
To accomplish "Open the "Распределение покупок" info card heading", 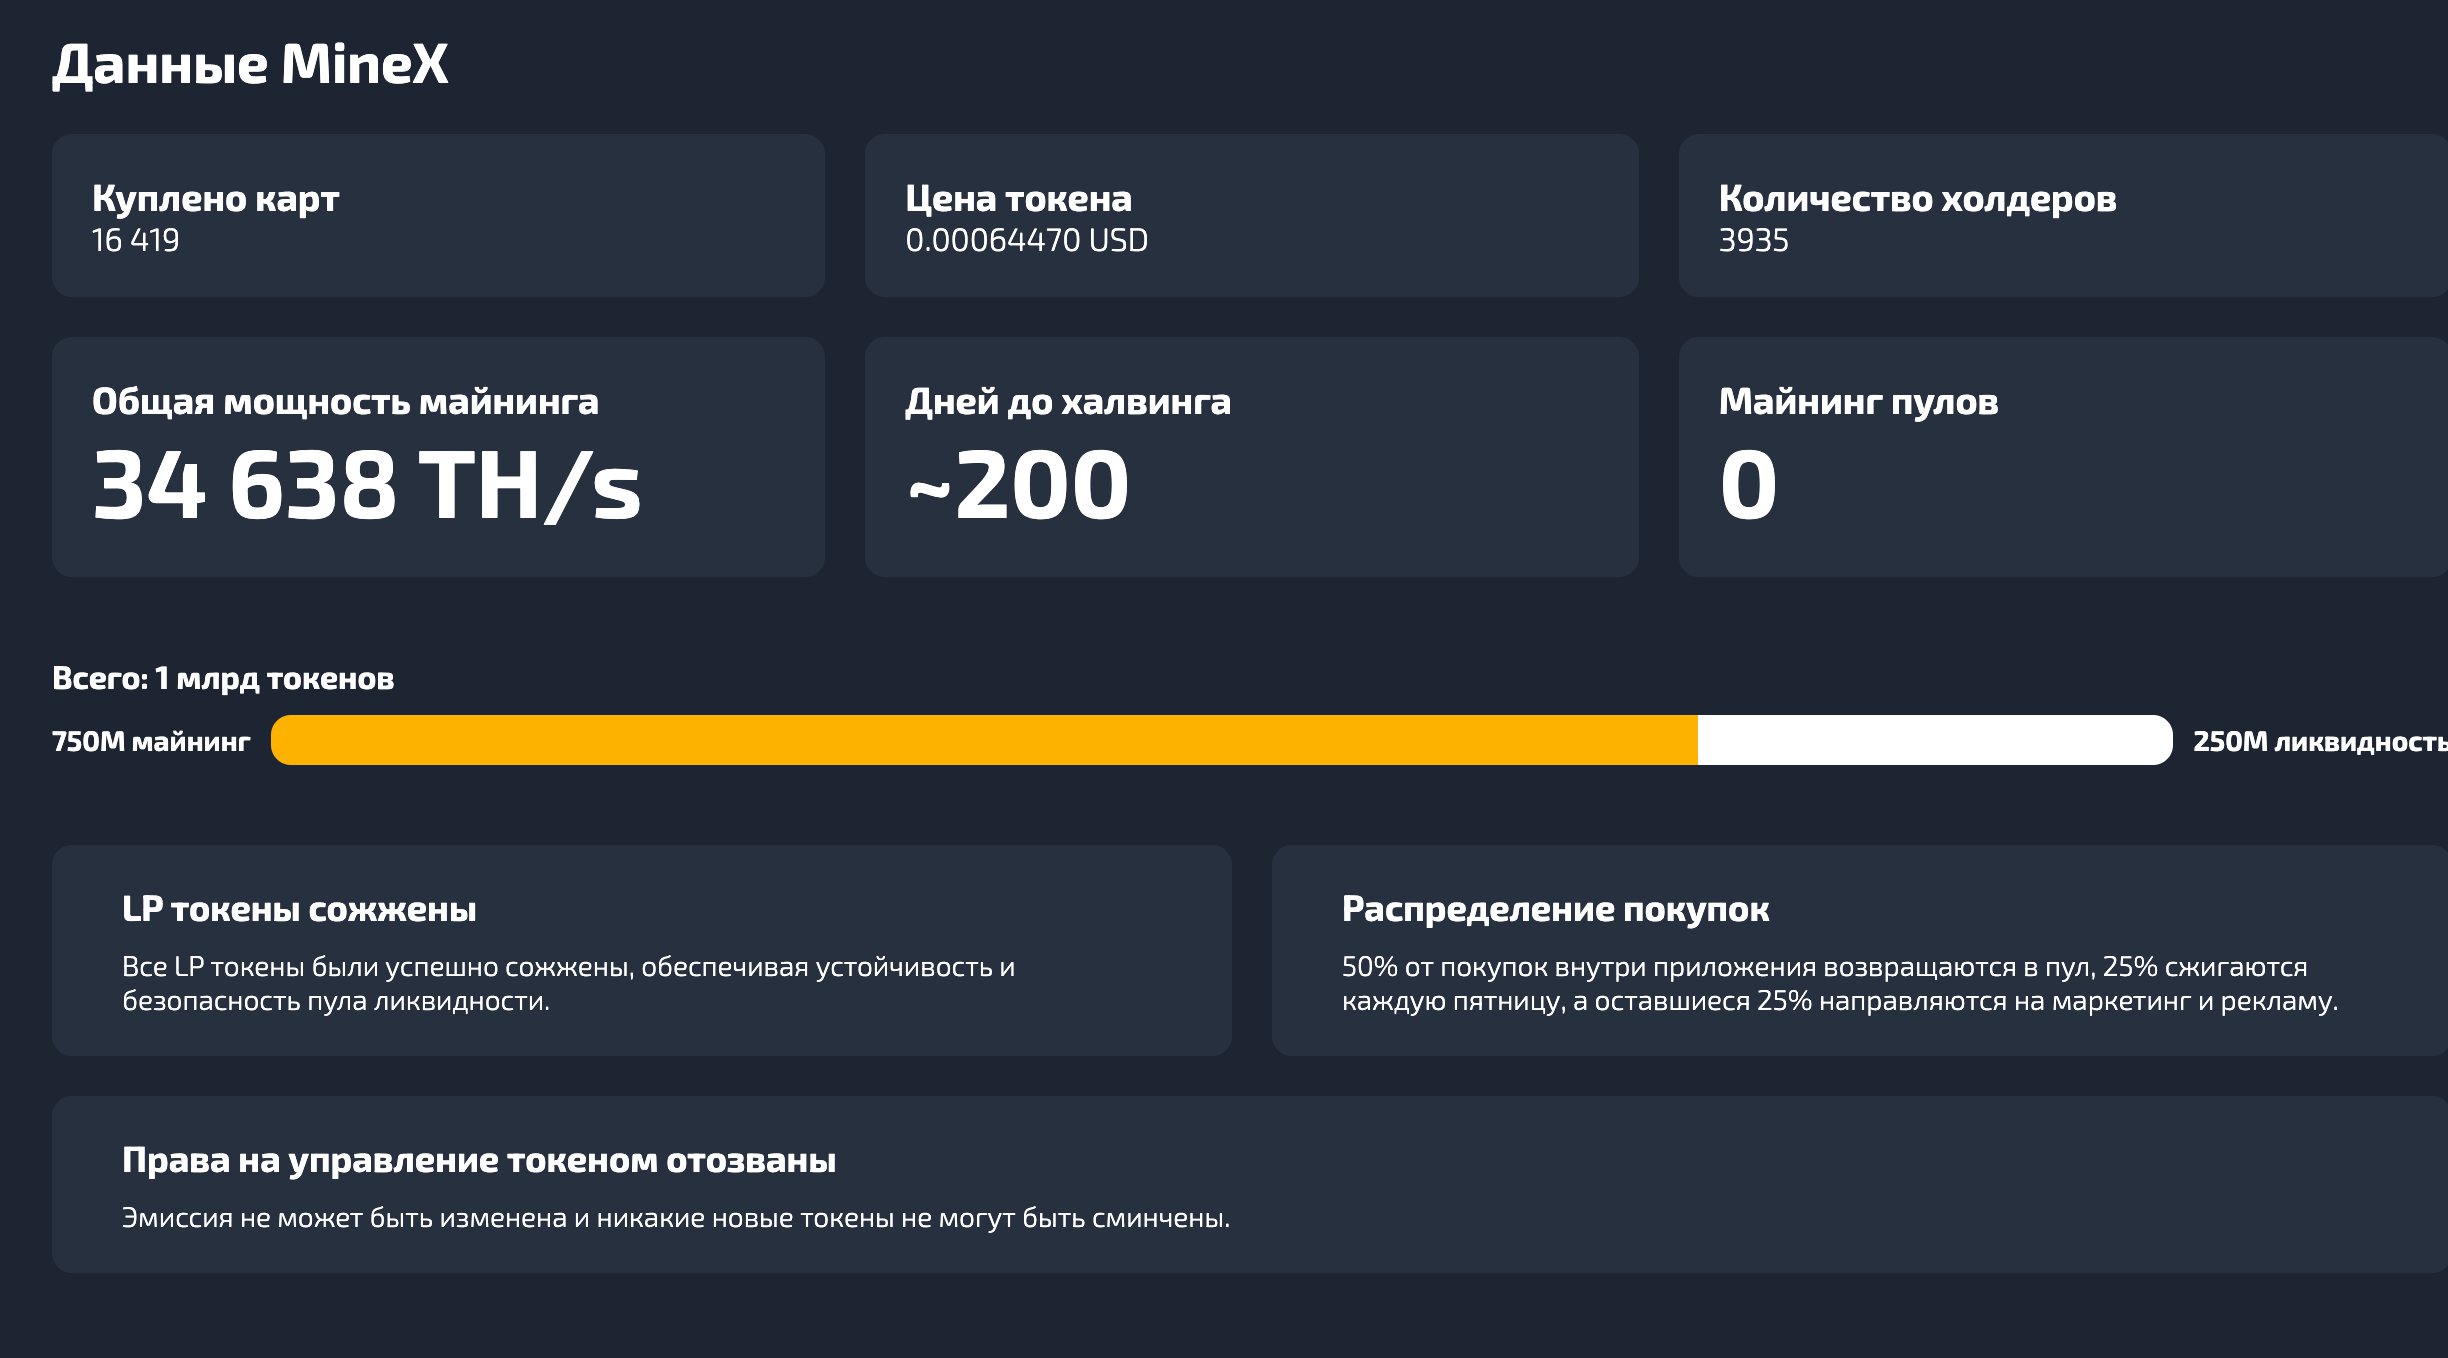I will (1555, 909).
